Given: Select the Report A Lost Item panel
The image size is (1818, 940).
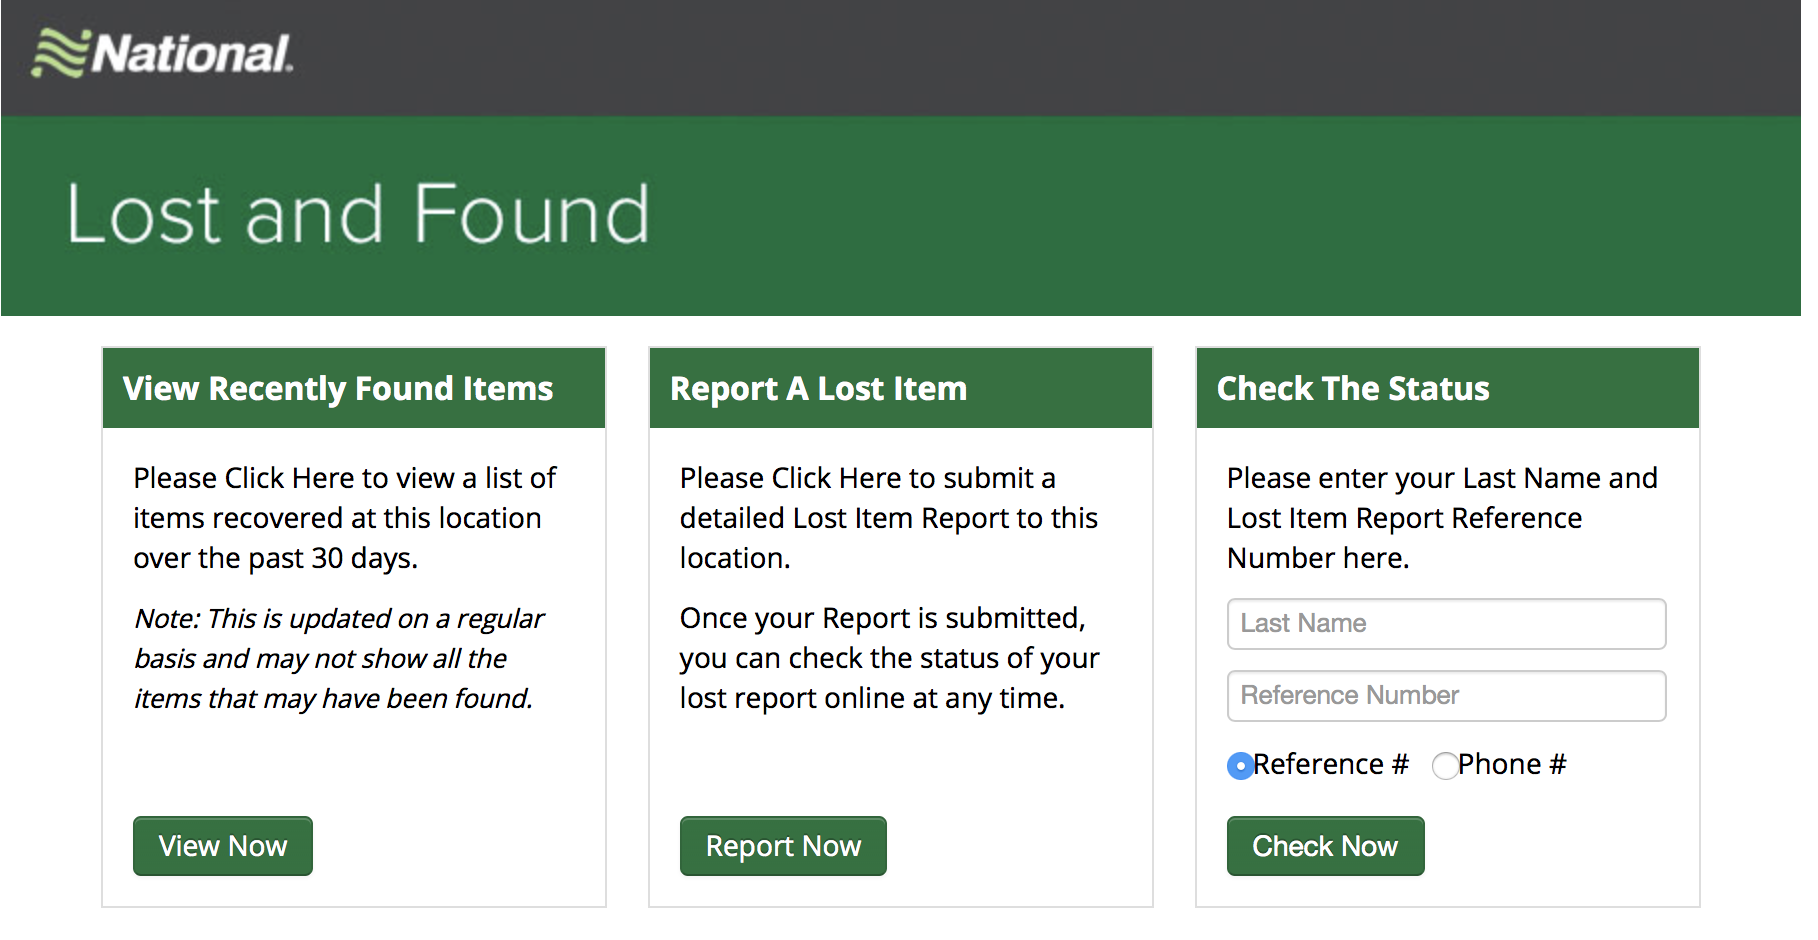Looking at the screenshot, I should (x=900, y=630).
